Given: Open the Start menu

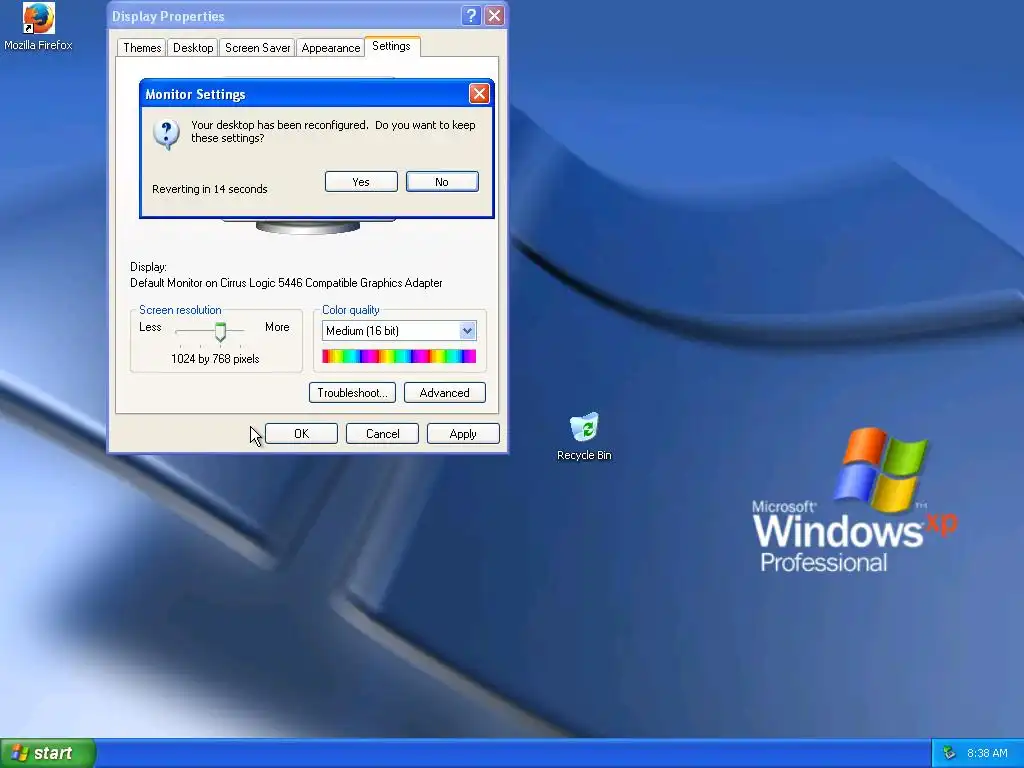Looking at the screenshot, I should click(48, 753).
